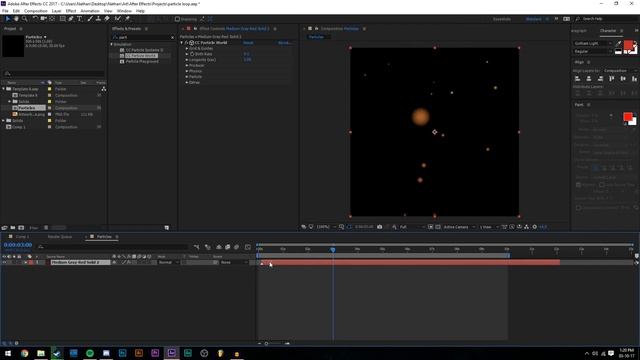This screenshot has height=360, width=640.
Task: Select the Brush tool
Action: pyautogui.click(x=90, y=19)
